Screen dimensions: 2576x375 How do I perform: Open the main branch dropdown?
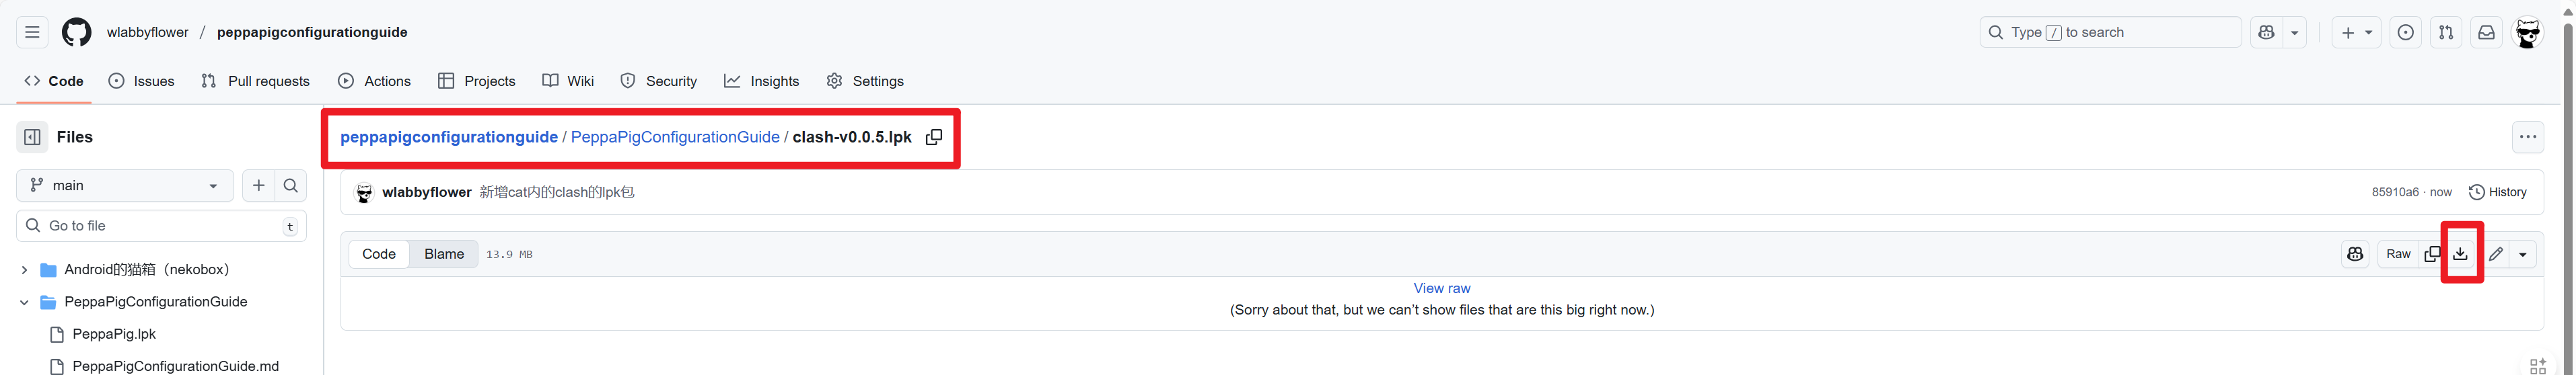pyautogui.click(x=125, y=185)
